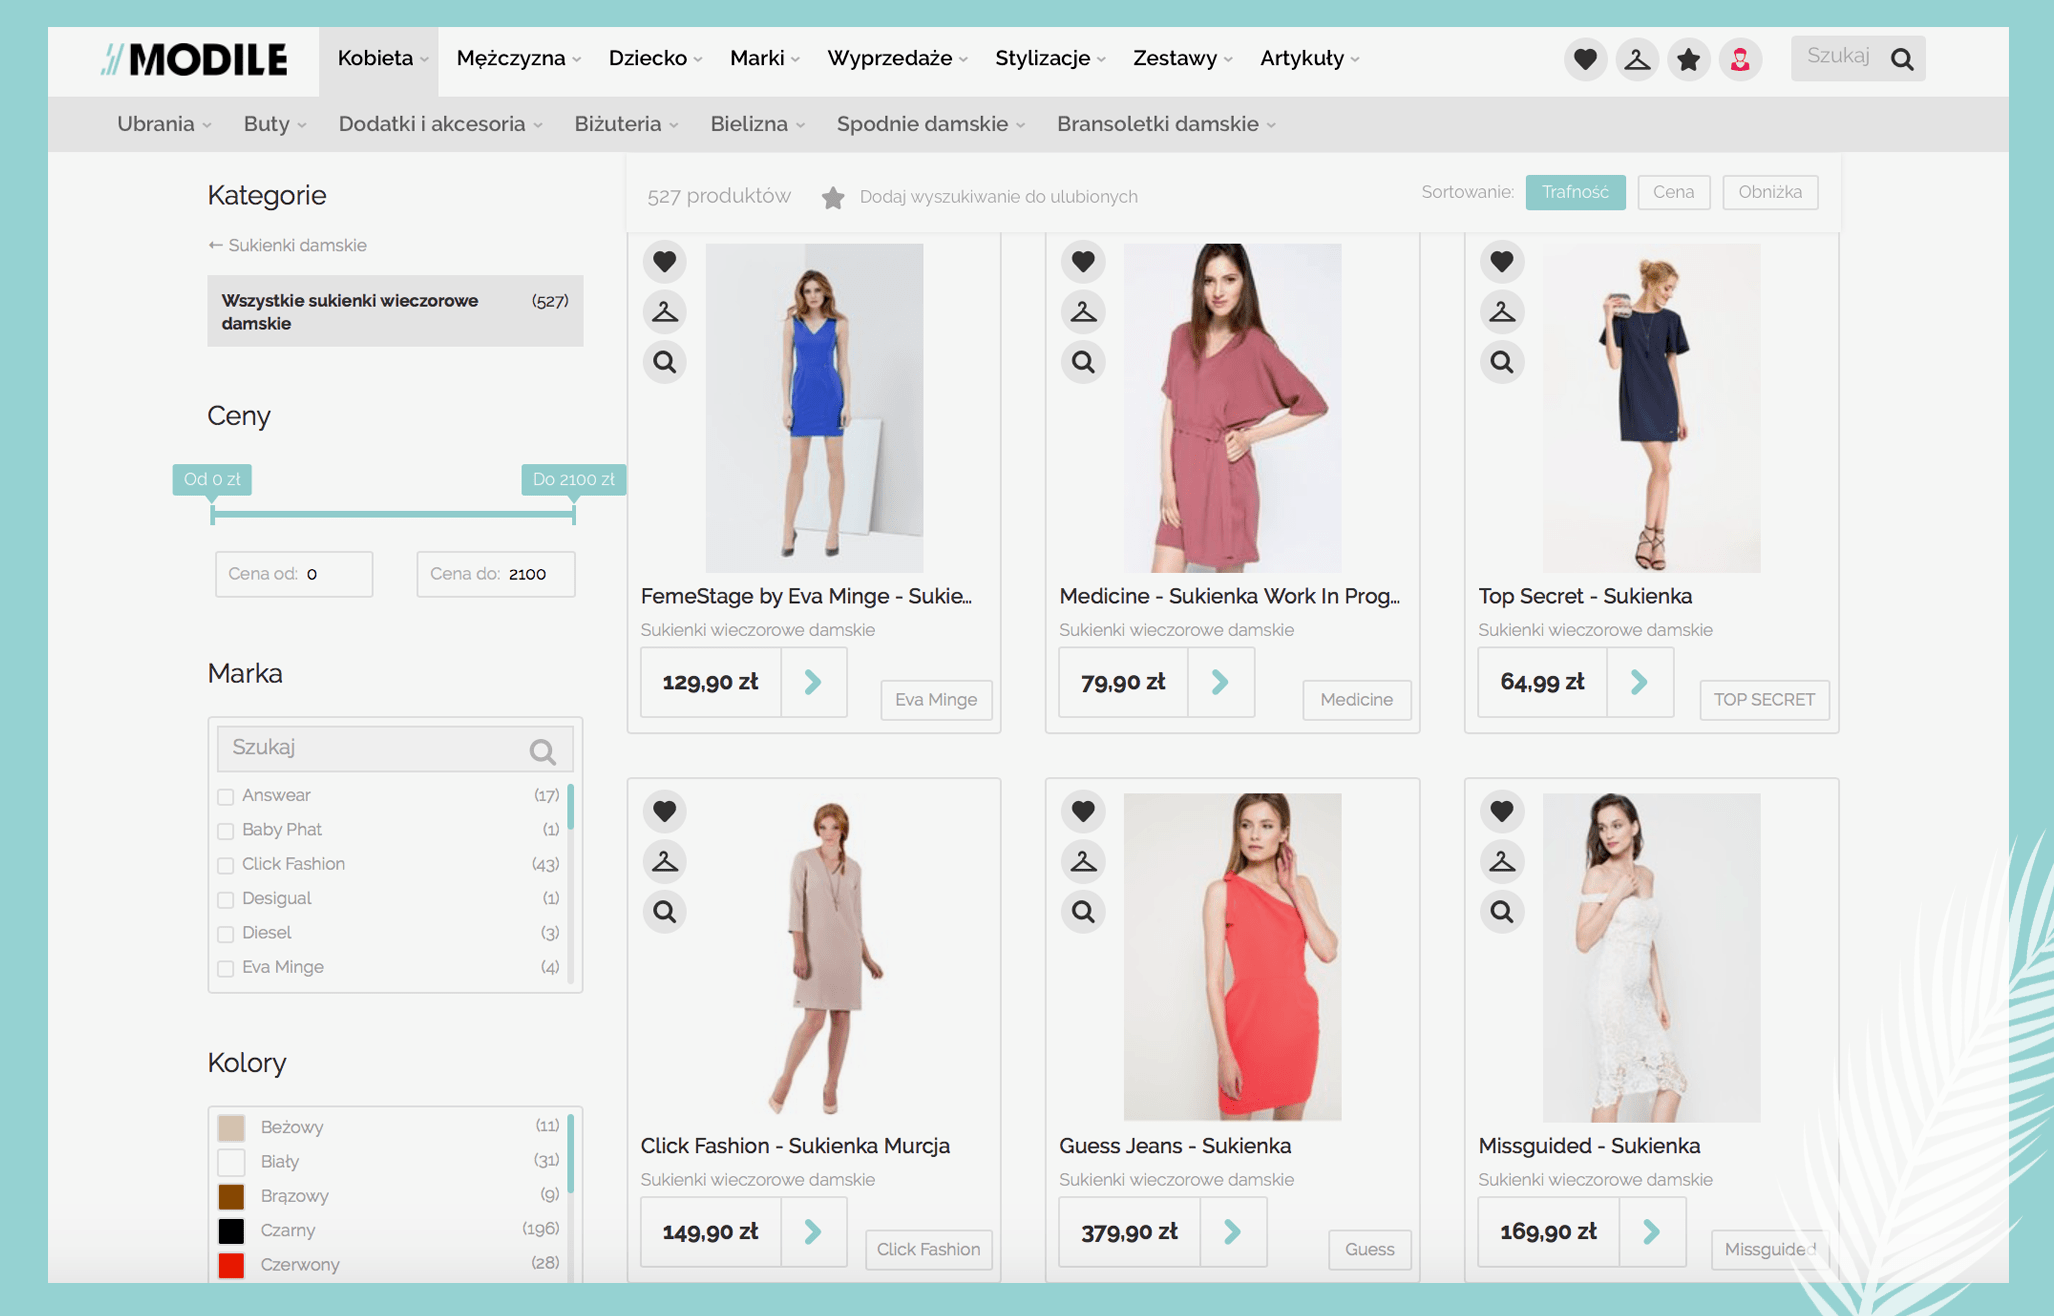2054x1316 pixels.
Task: Zoom the Medicine dress image
Action: tap(1083, 362)
